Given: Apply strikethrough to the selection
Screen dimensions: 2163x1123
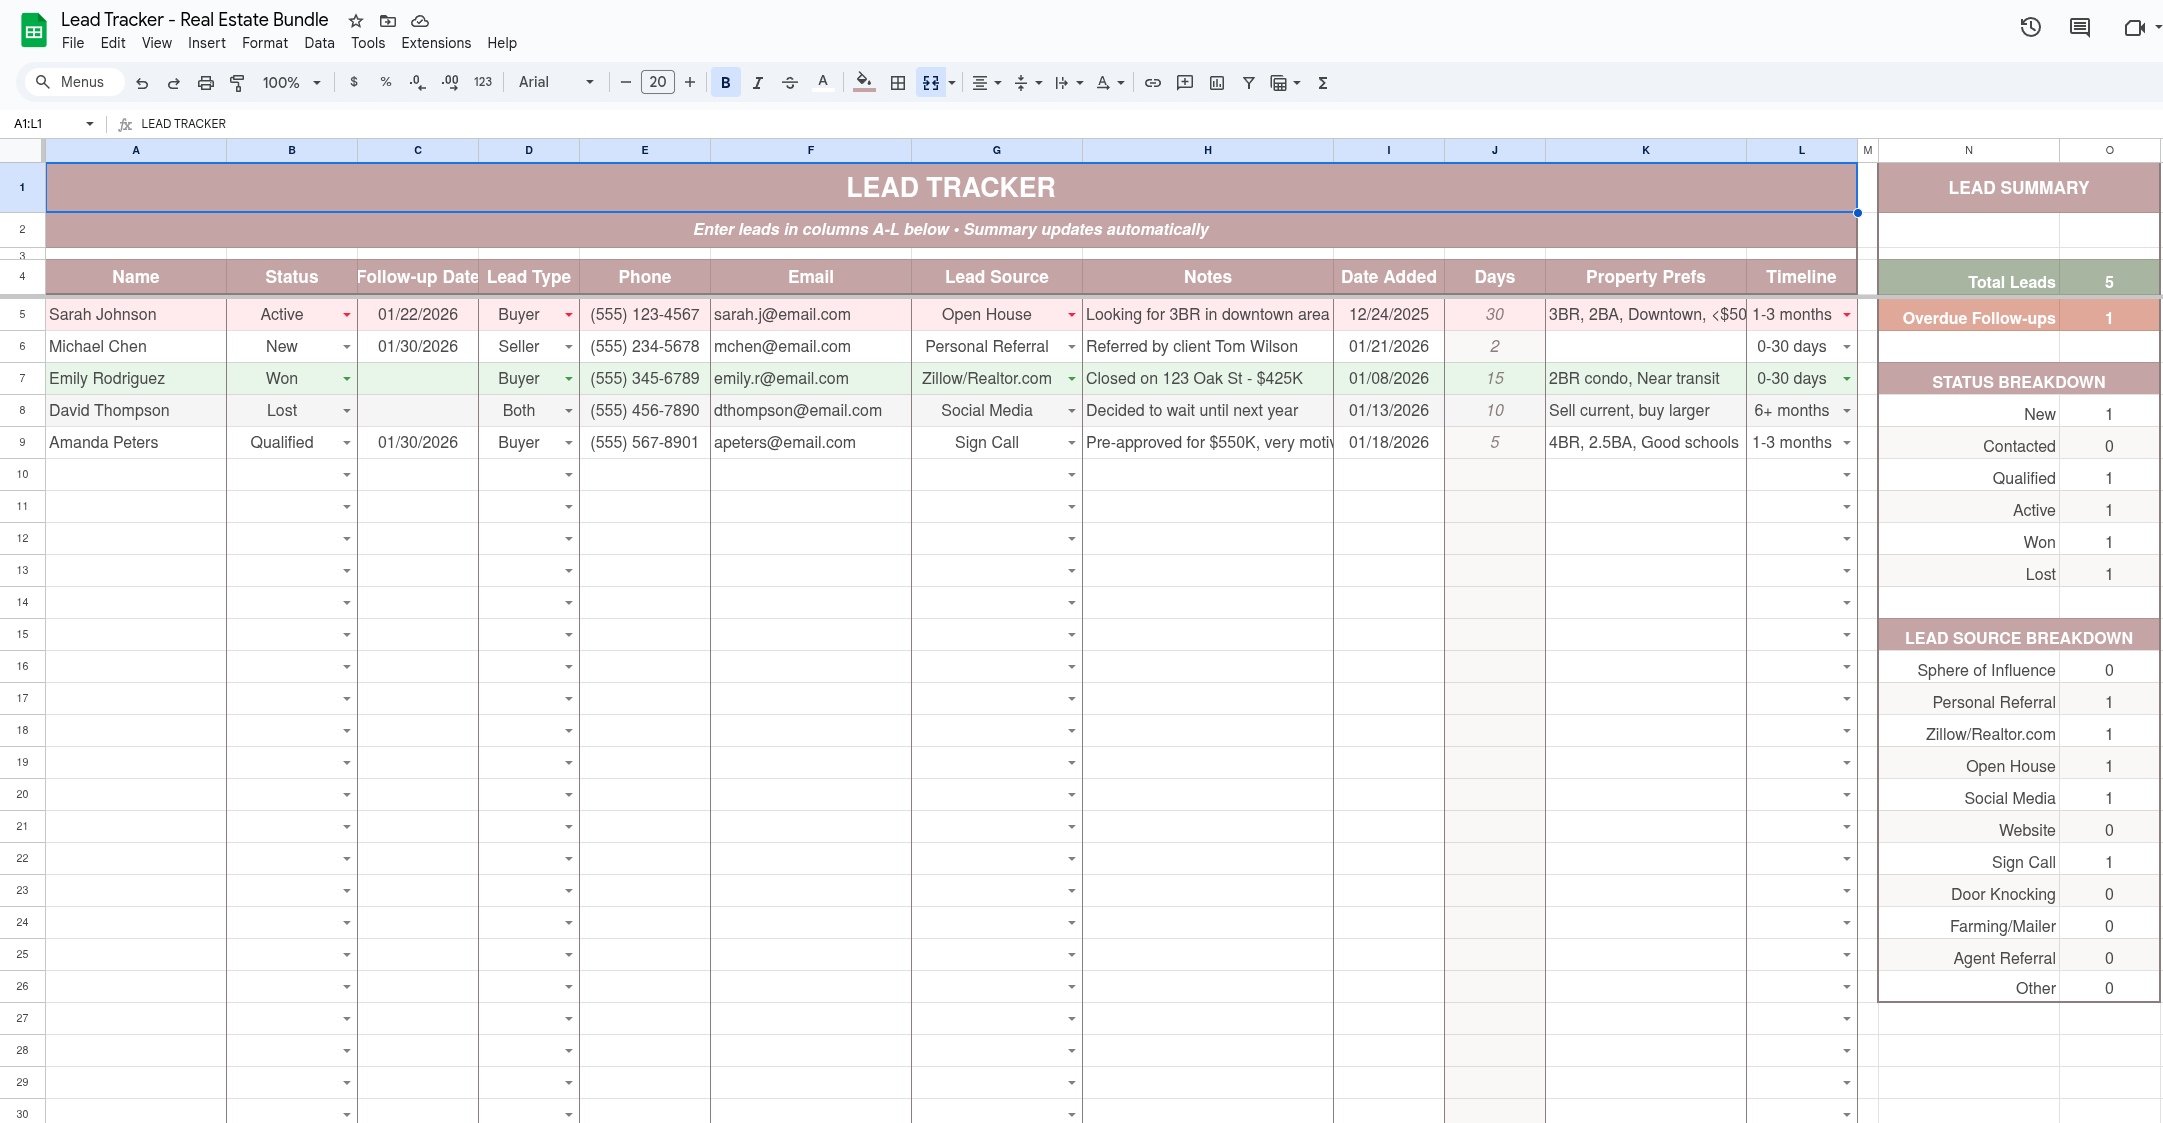Looking at the screenshot, I should coord(789,82).
